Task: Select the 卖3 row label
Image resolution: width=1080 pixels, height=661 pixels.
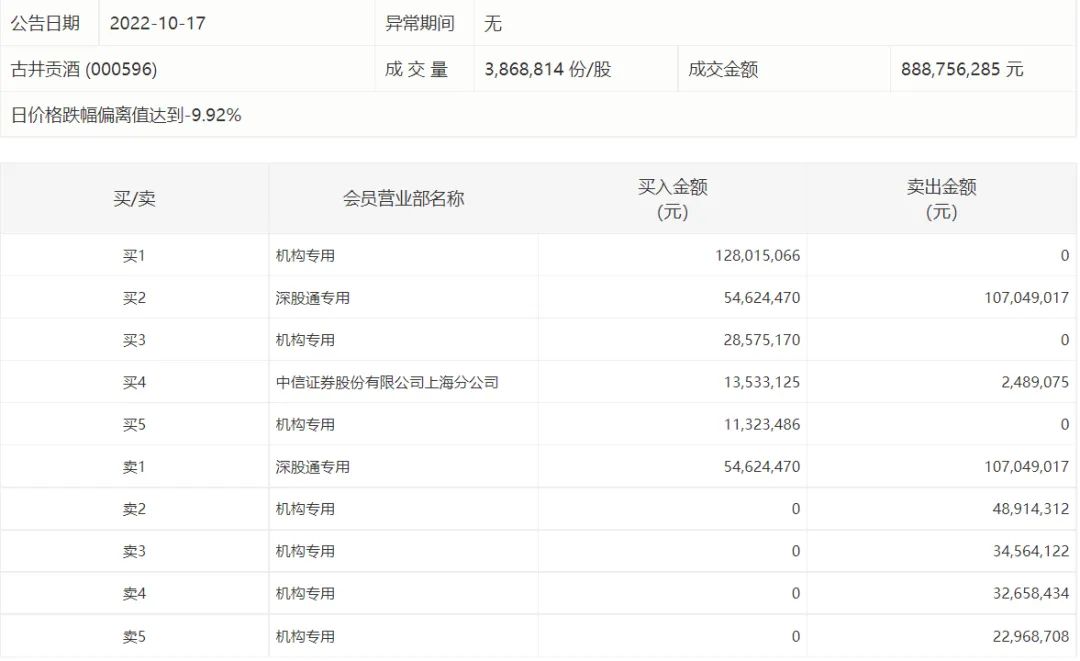Action: point(134,552)
